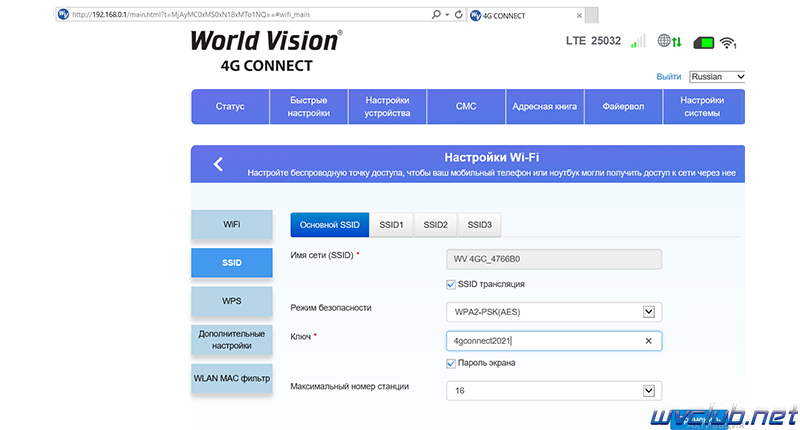Click the back arrow in Wi-Fi settings header
This screenshot has width=800, height=430.
[x=218, y=164]
